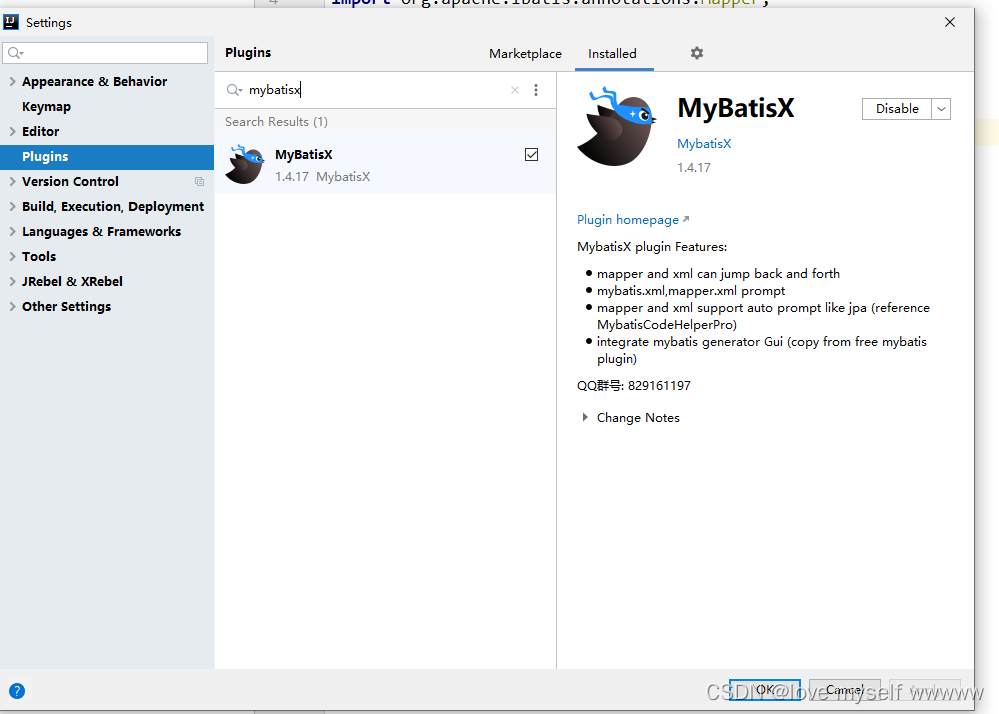999x714 pixels.
Task: Focus the settings search field
Action: (x=105, y=53)
